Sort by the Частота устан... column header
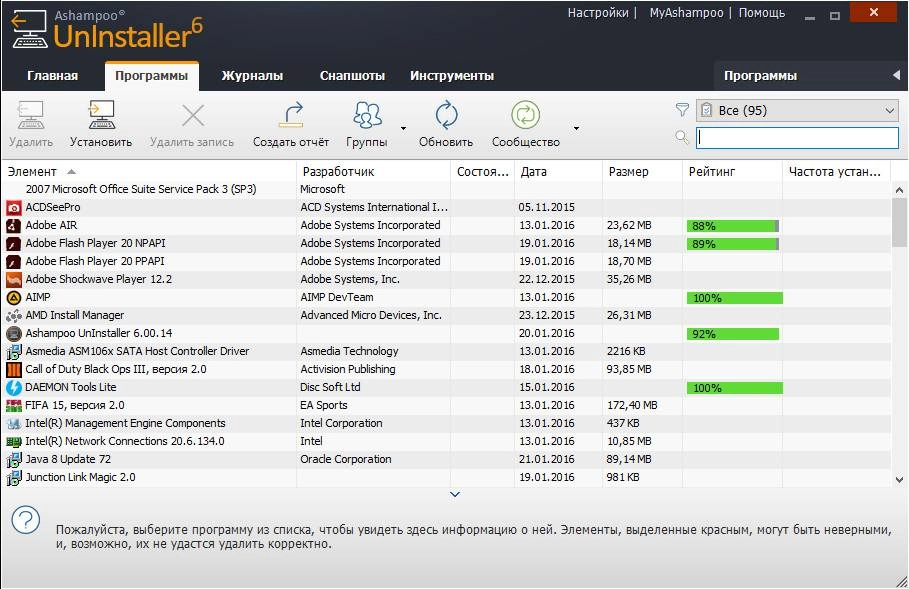 point(837,172)
